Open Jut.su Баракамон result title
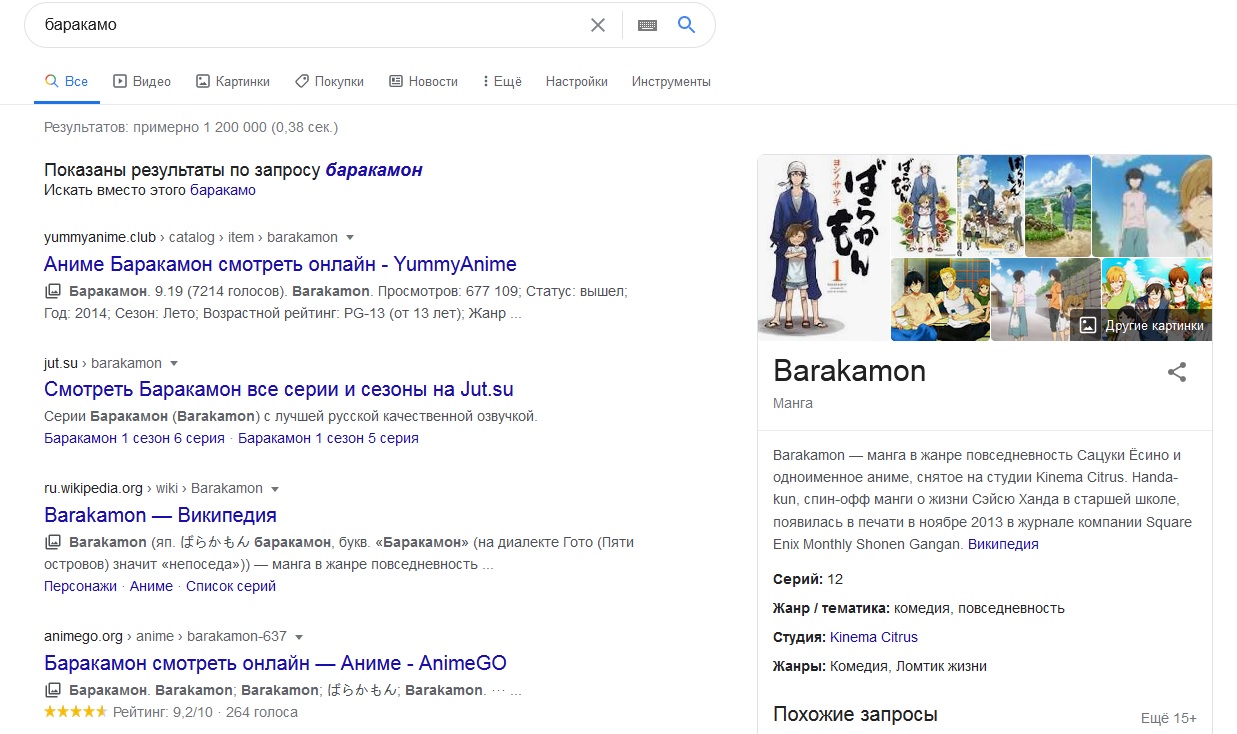The image size is (1237, 734). click(279, 389)
